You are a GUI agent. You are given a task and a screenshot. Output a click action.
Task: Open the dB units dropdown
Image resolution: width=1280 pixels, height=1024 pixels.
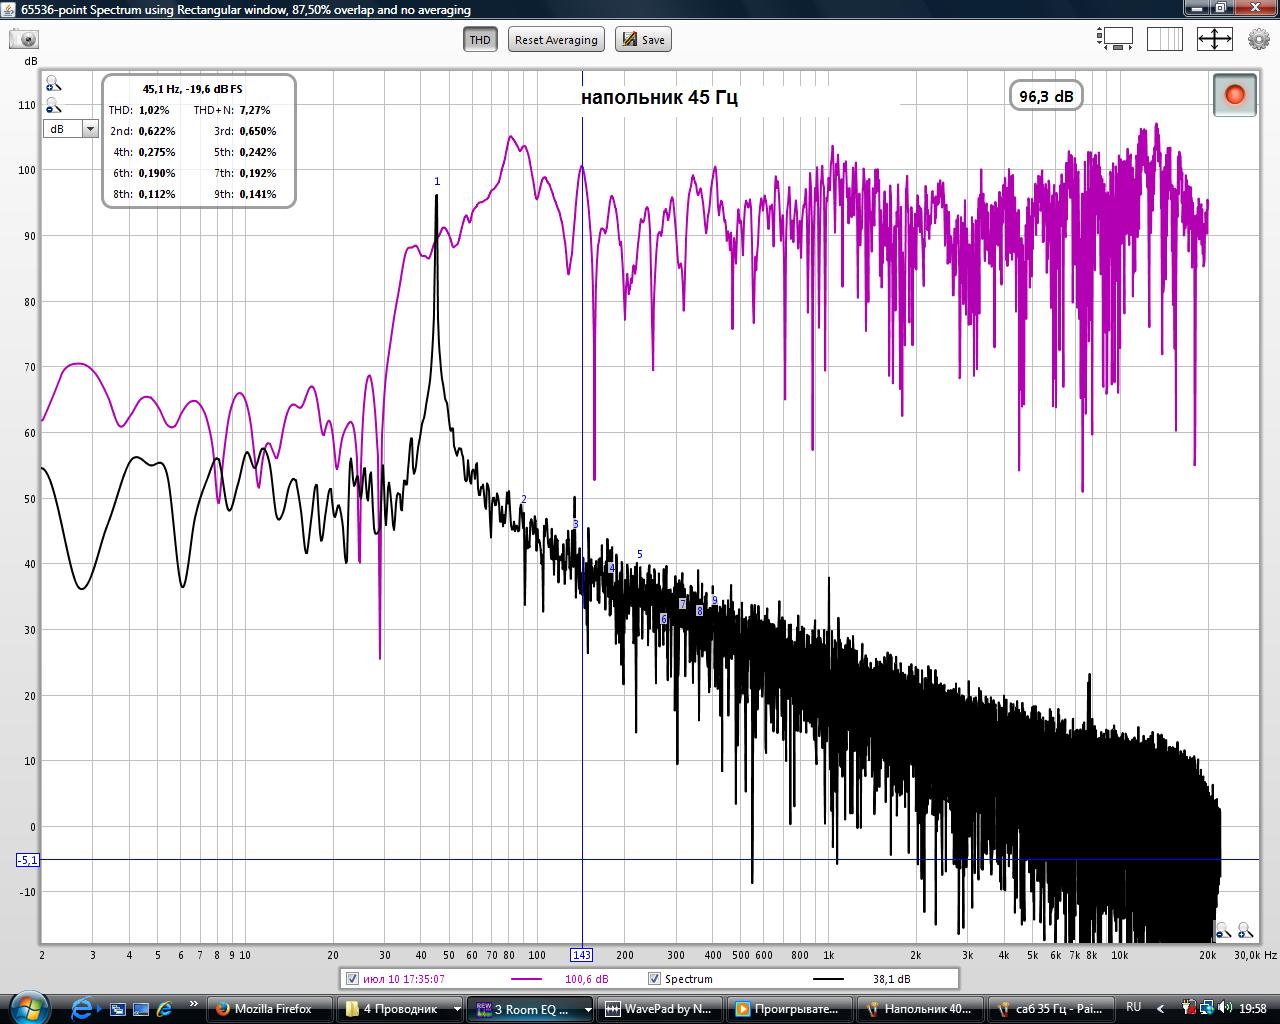pyautogui.click(x=70, y=129)
